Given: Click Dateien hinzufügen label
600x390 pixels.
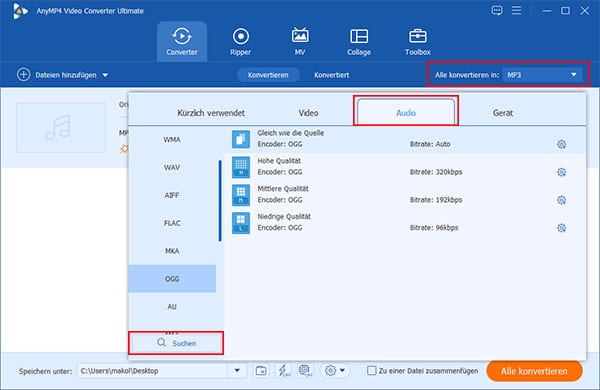Looking at the screenshot, I should pyautogui.click(x=66, y=75).
